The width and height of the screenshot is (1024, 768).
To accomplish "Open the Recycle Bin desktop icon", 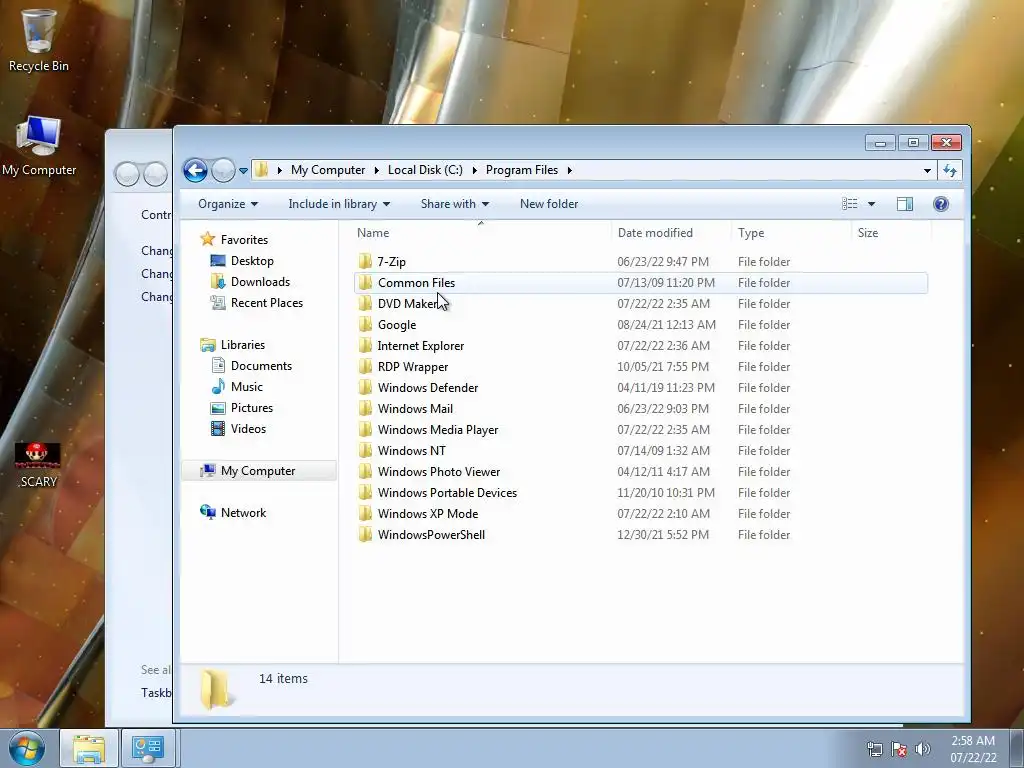I will click(x=39, y=39).
